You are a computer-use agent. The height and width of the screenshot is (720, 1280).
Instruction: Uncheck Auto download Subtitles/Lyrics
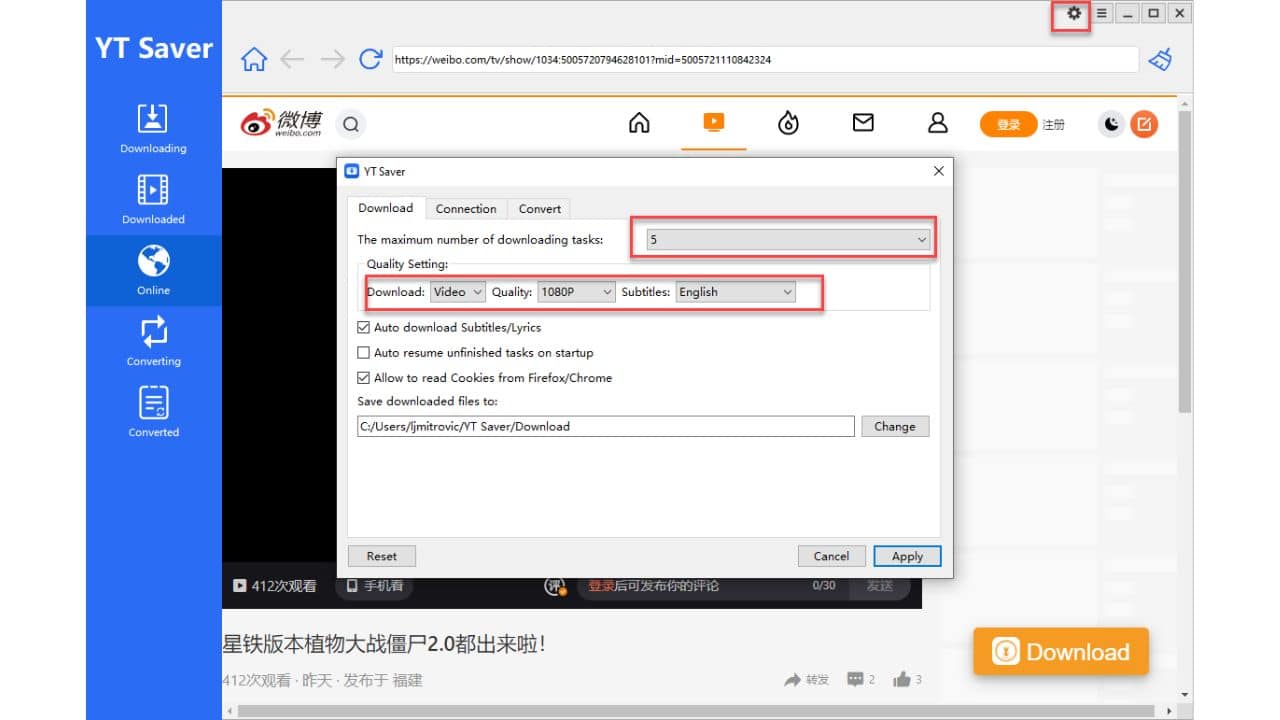[x=364, y=327]
